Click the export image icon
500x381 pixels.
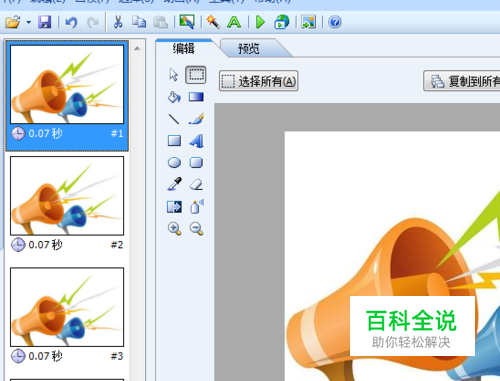(x=308, y=22)
